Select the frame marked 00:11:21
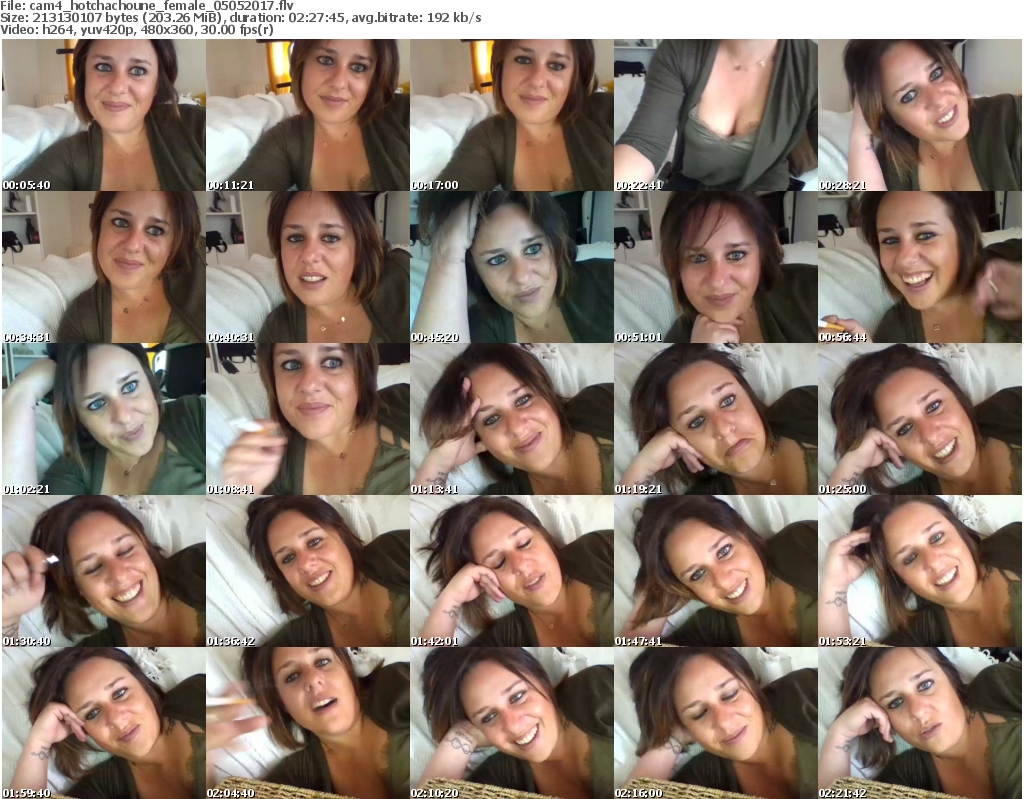 [307, 115]
